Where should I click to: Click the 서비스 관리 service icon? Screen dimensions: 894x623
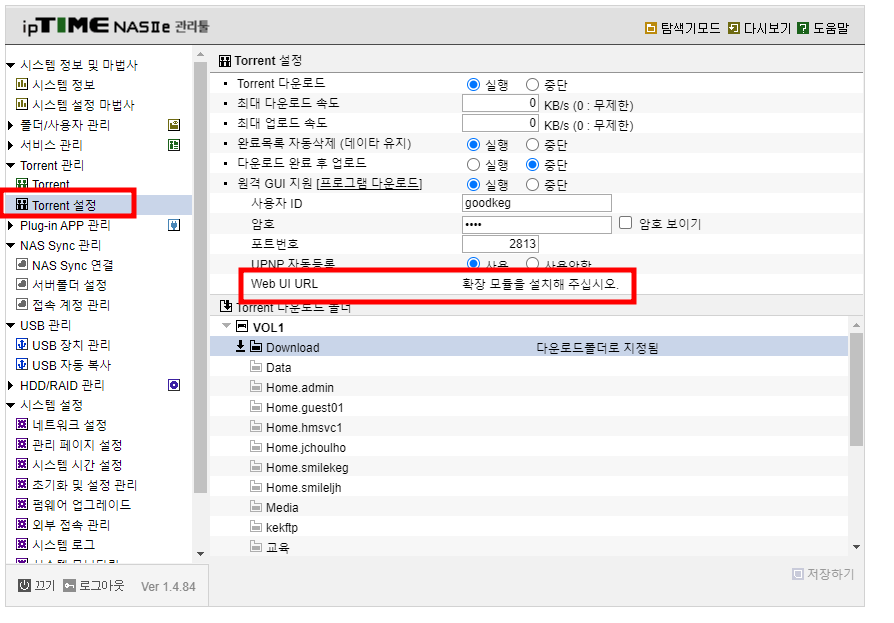pos(174,145)
